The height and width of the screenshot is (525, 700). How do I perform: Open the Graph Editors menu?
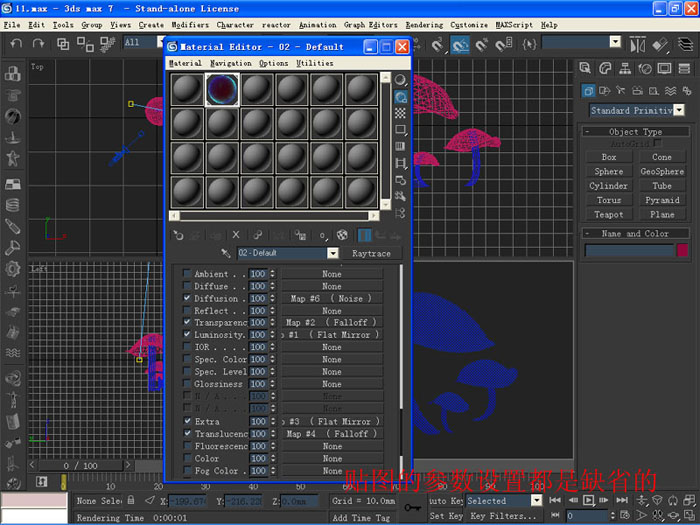pos(371,25)
